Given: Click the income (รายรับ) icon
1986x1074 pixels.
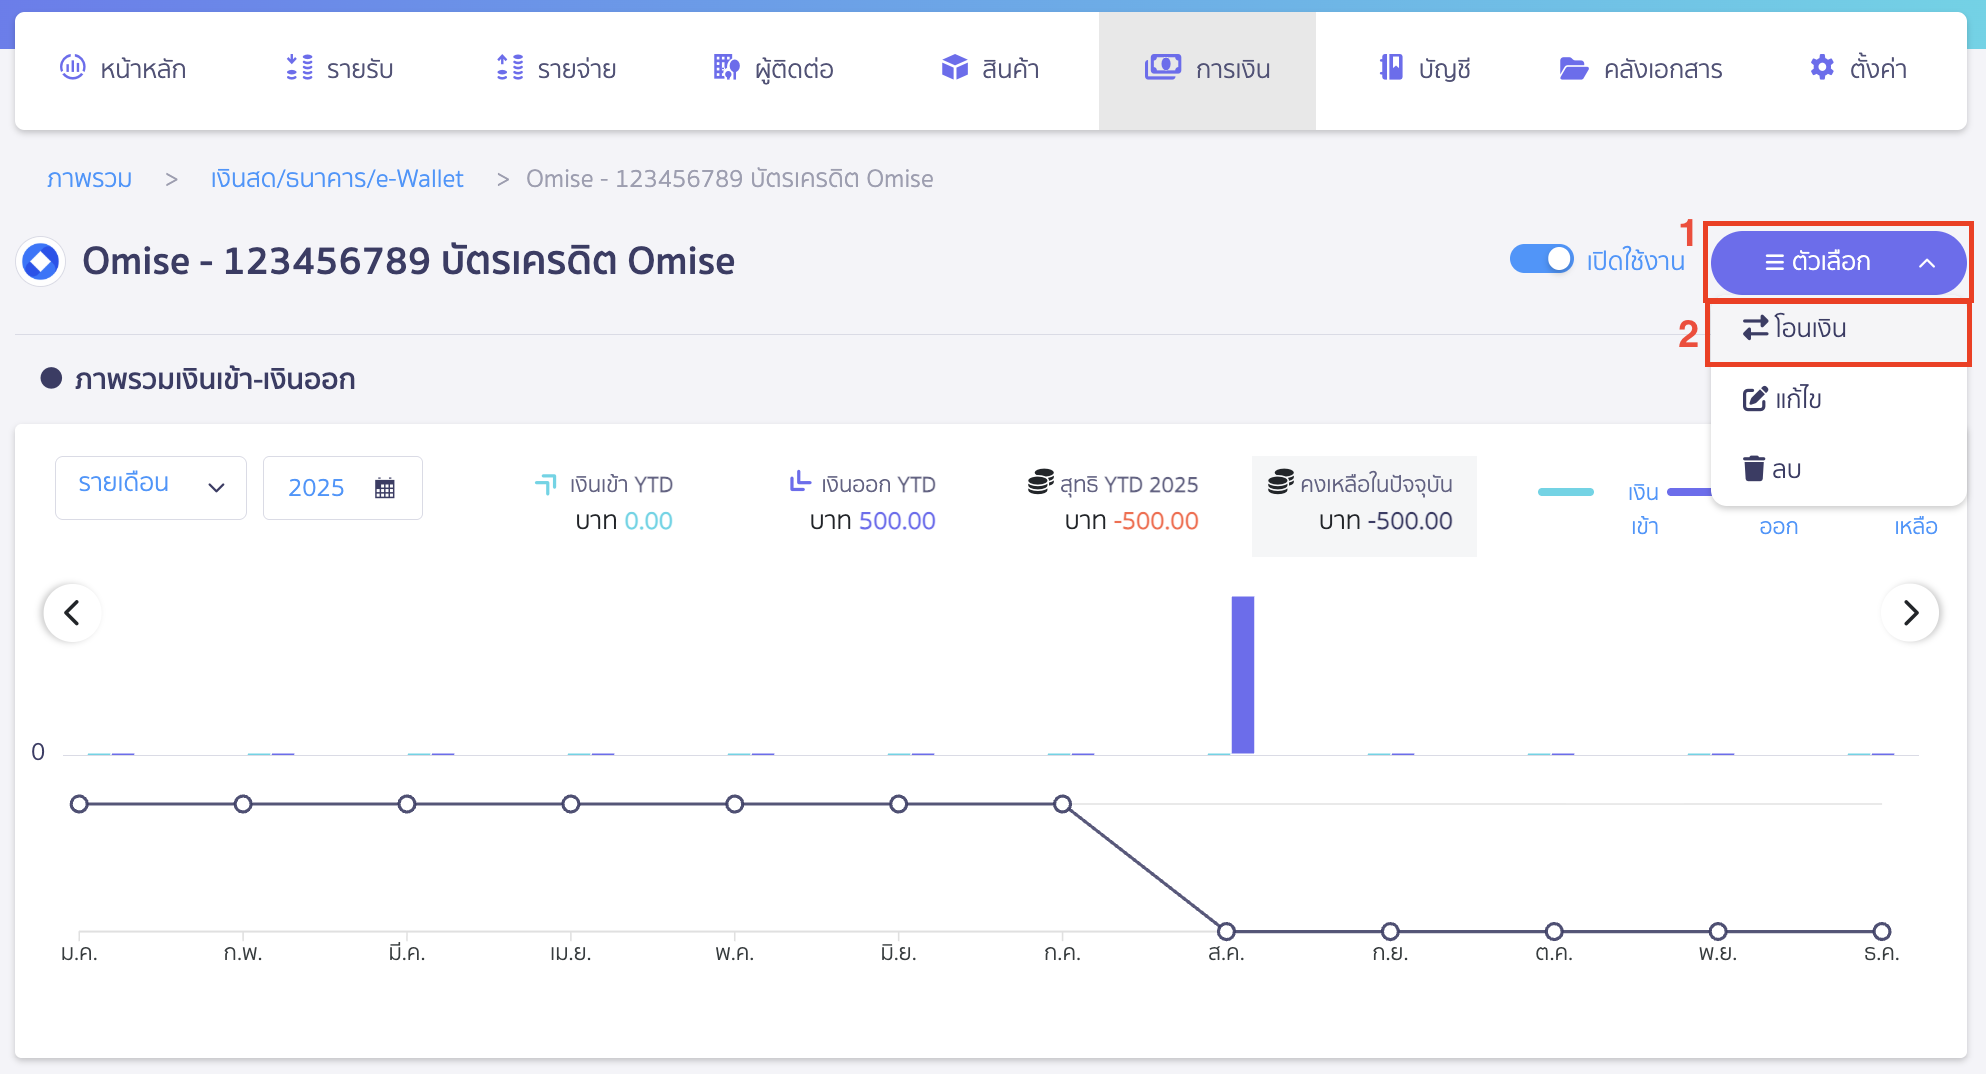Looking at the screenshot, I should (299, 68).
